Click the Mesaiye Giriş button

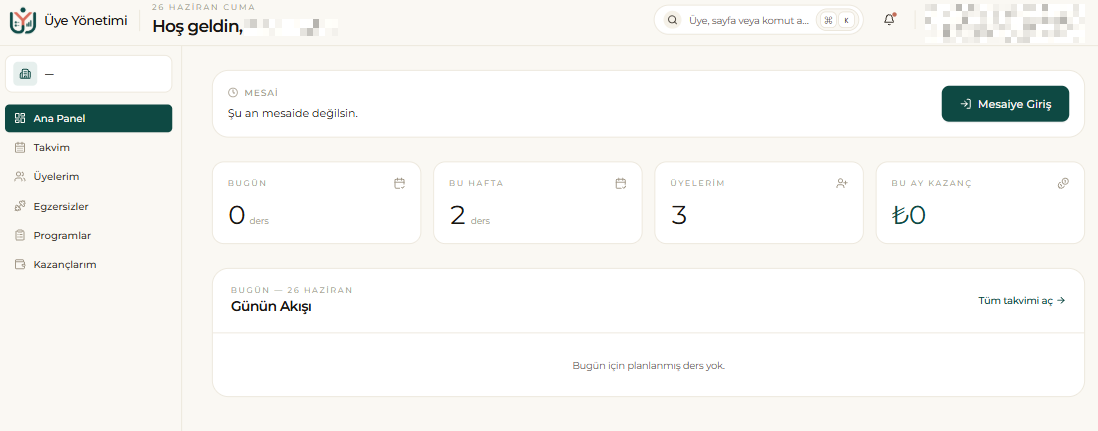coord(1005,104)
